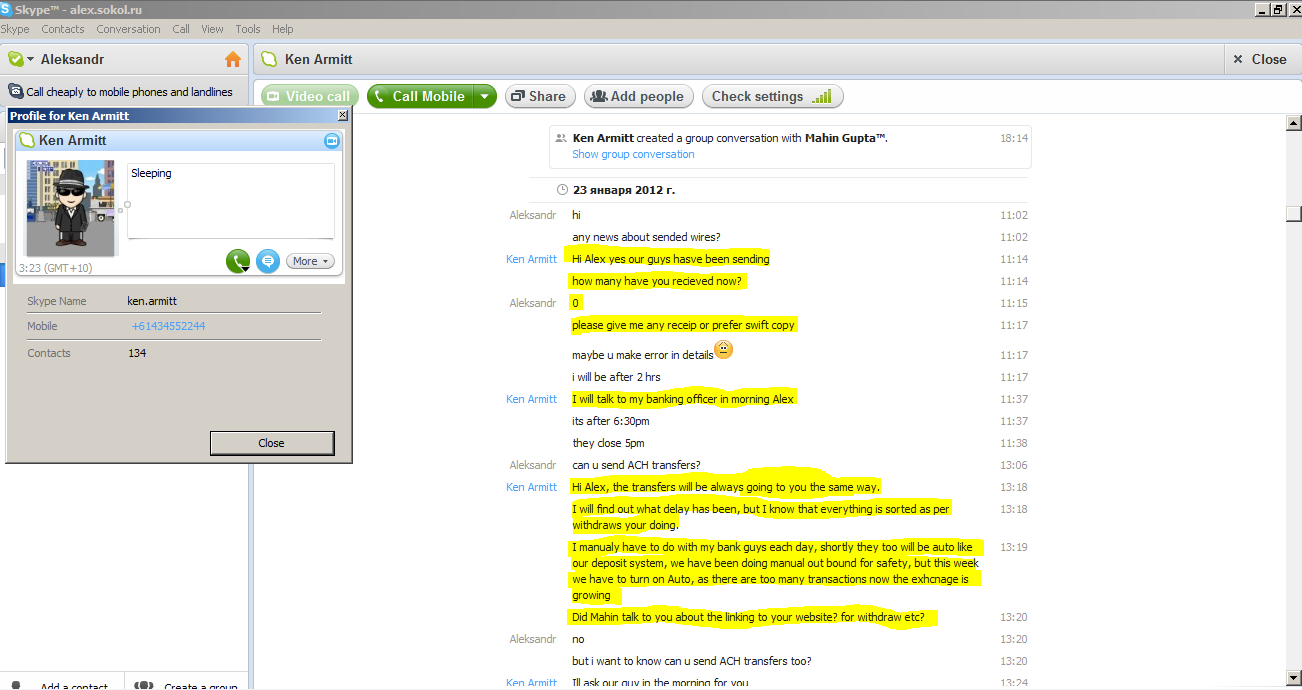The width and height of the screenshot is (1302, 690).
Task: Click message 'they close 5pm'
Action: 608,443
